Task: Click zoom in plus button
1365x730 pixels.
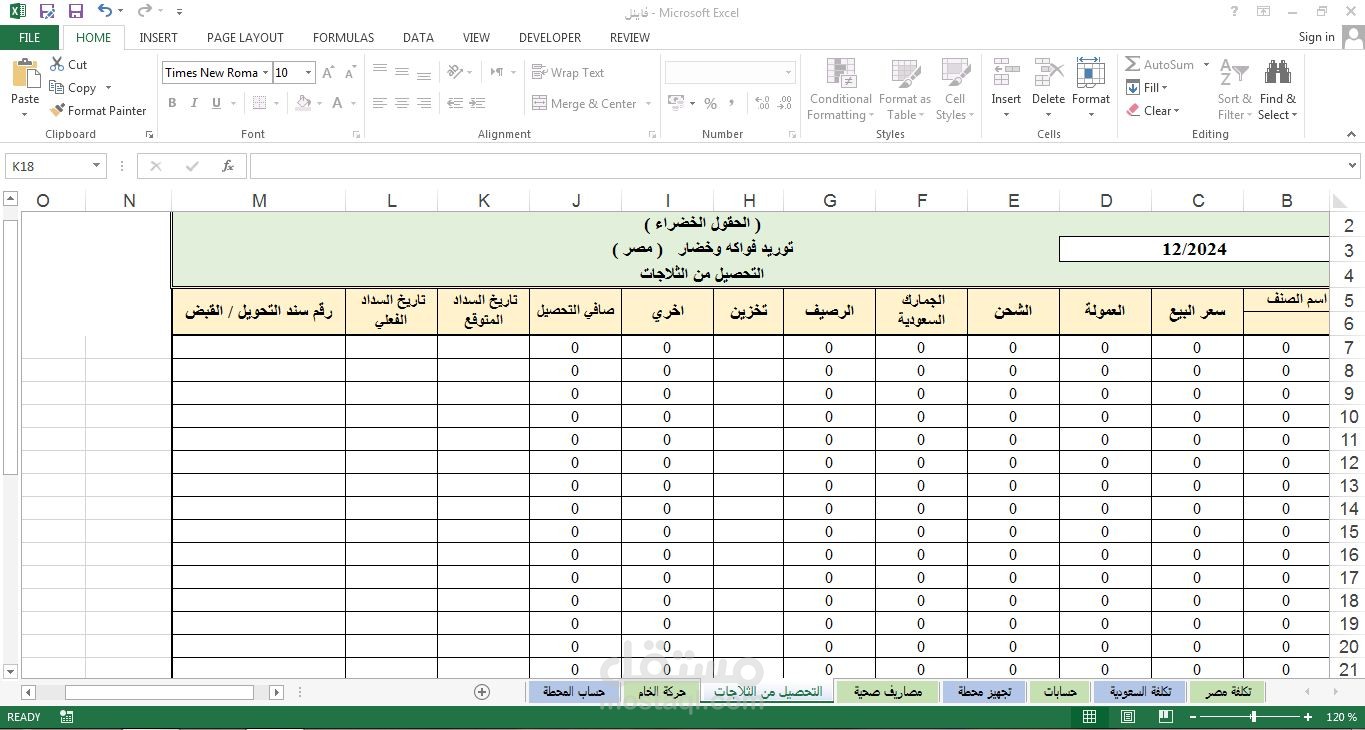Action: [1307, 717]
